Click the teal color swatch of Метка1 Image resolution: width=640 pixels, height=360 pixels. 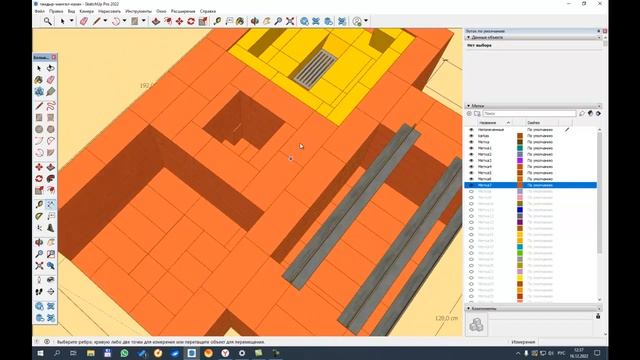point(520,148)
